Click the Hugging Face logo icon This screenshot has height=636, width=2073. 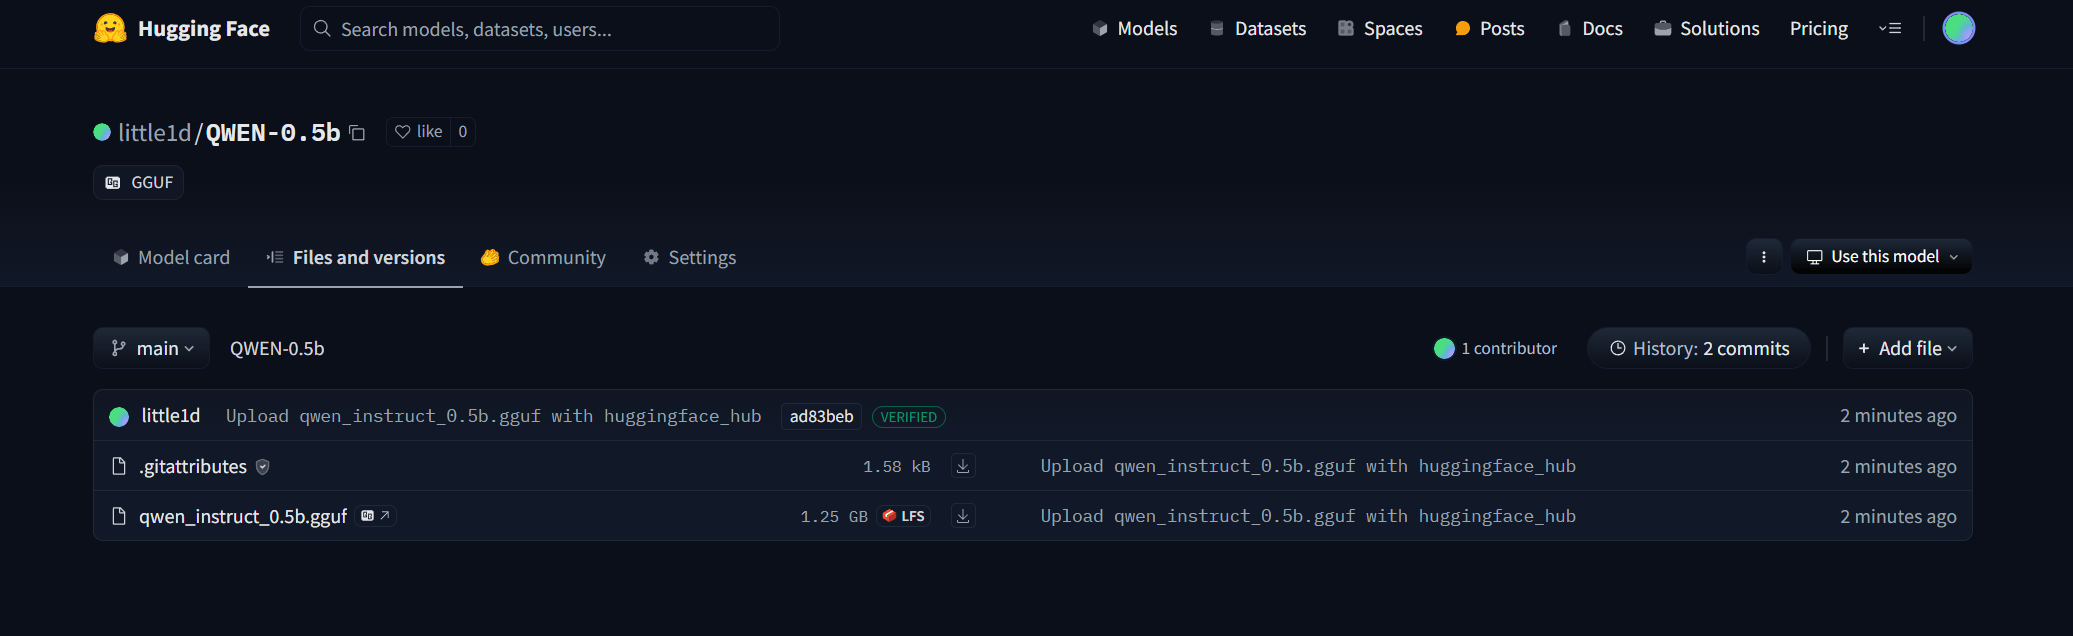click(x=110, y=28)
